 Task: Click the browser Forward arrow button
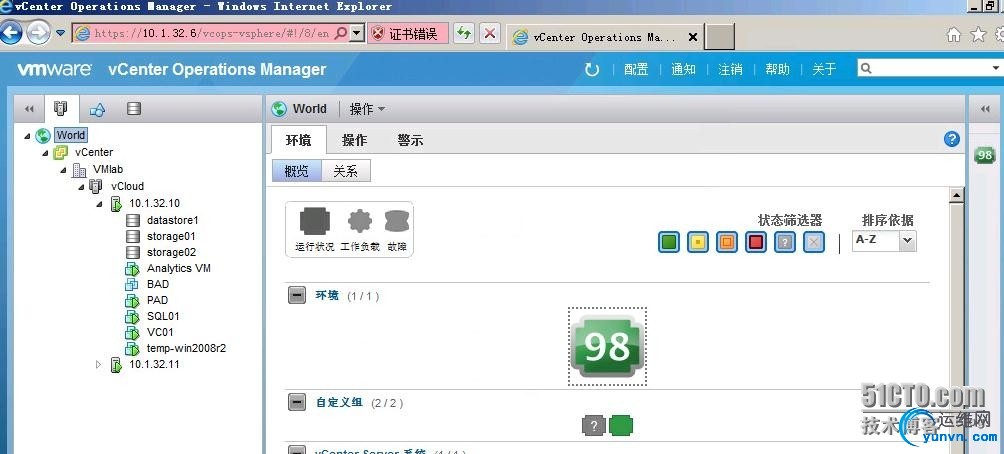coord(38,33)
